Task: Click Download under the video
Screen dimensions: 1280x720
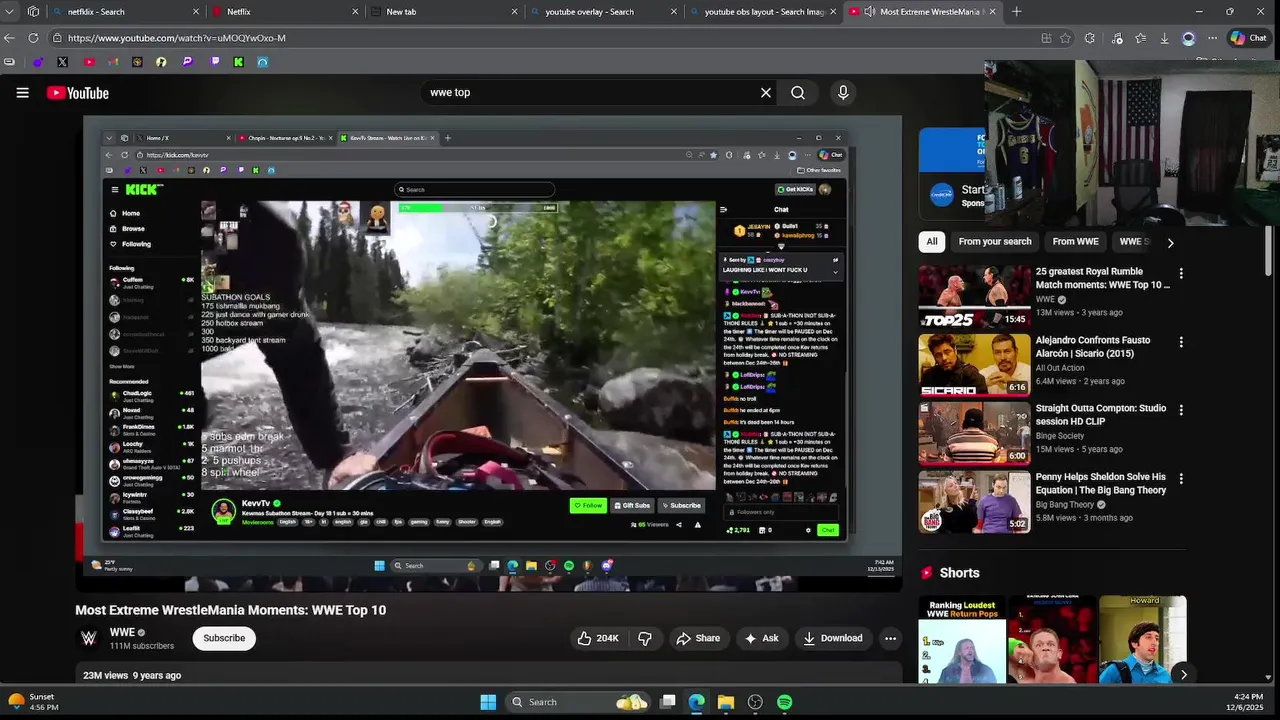Action: click(x=833, y=638)
